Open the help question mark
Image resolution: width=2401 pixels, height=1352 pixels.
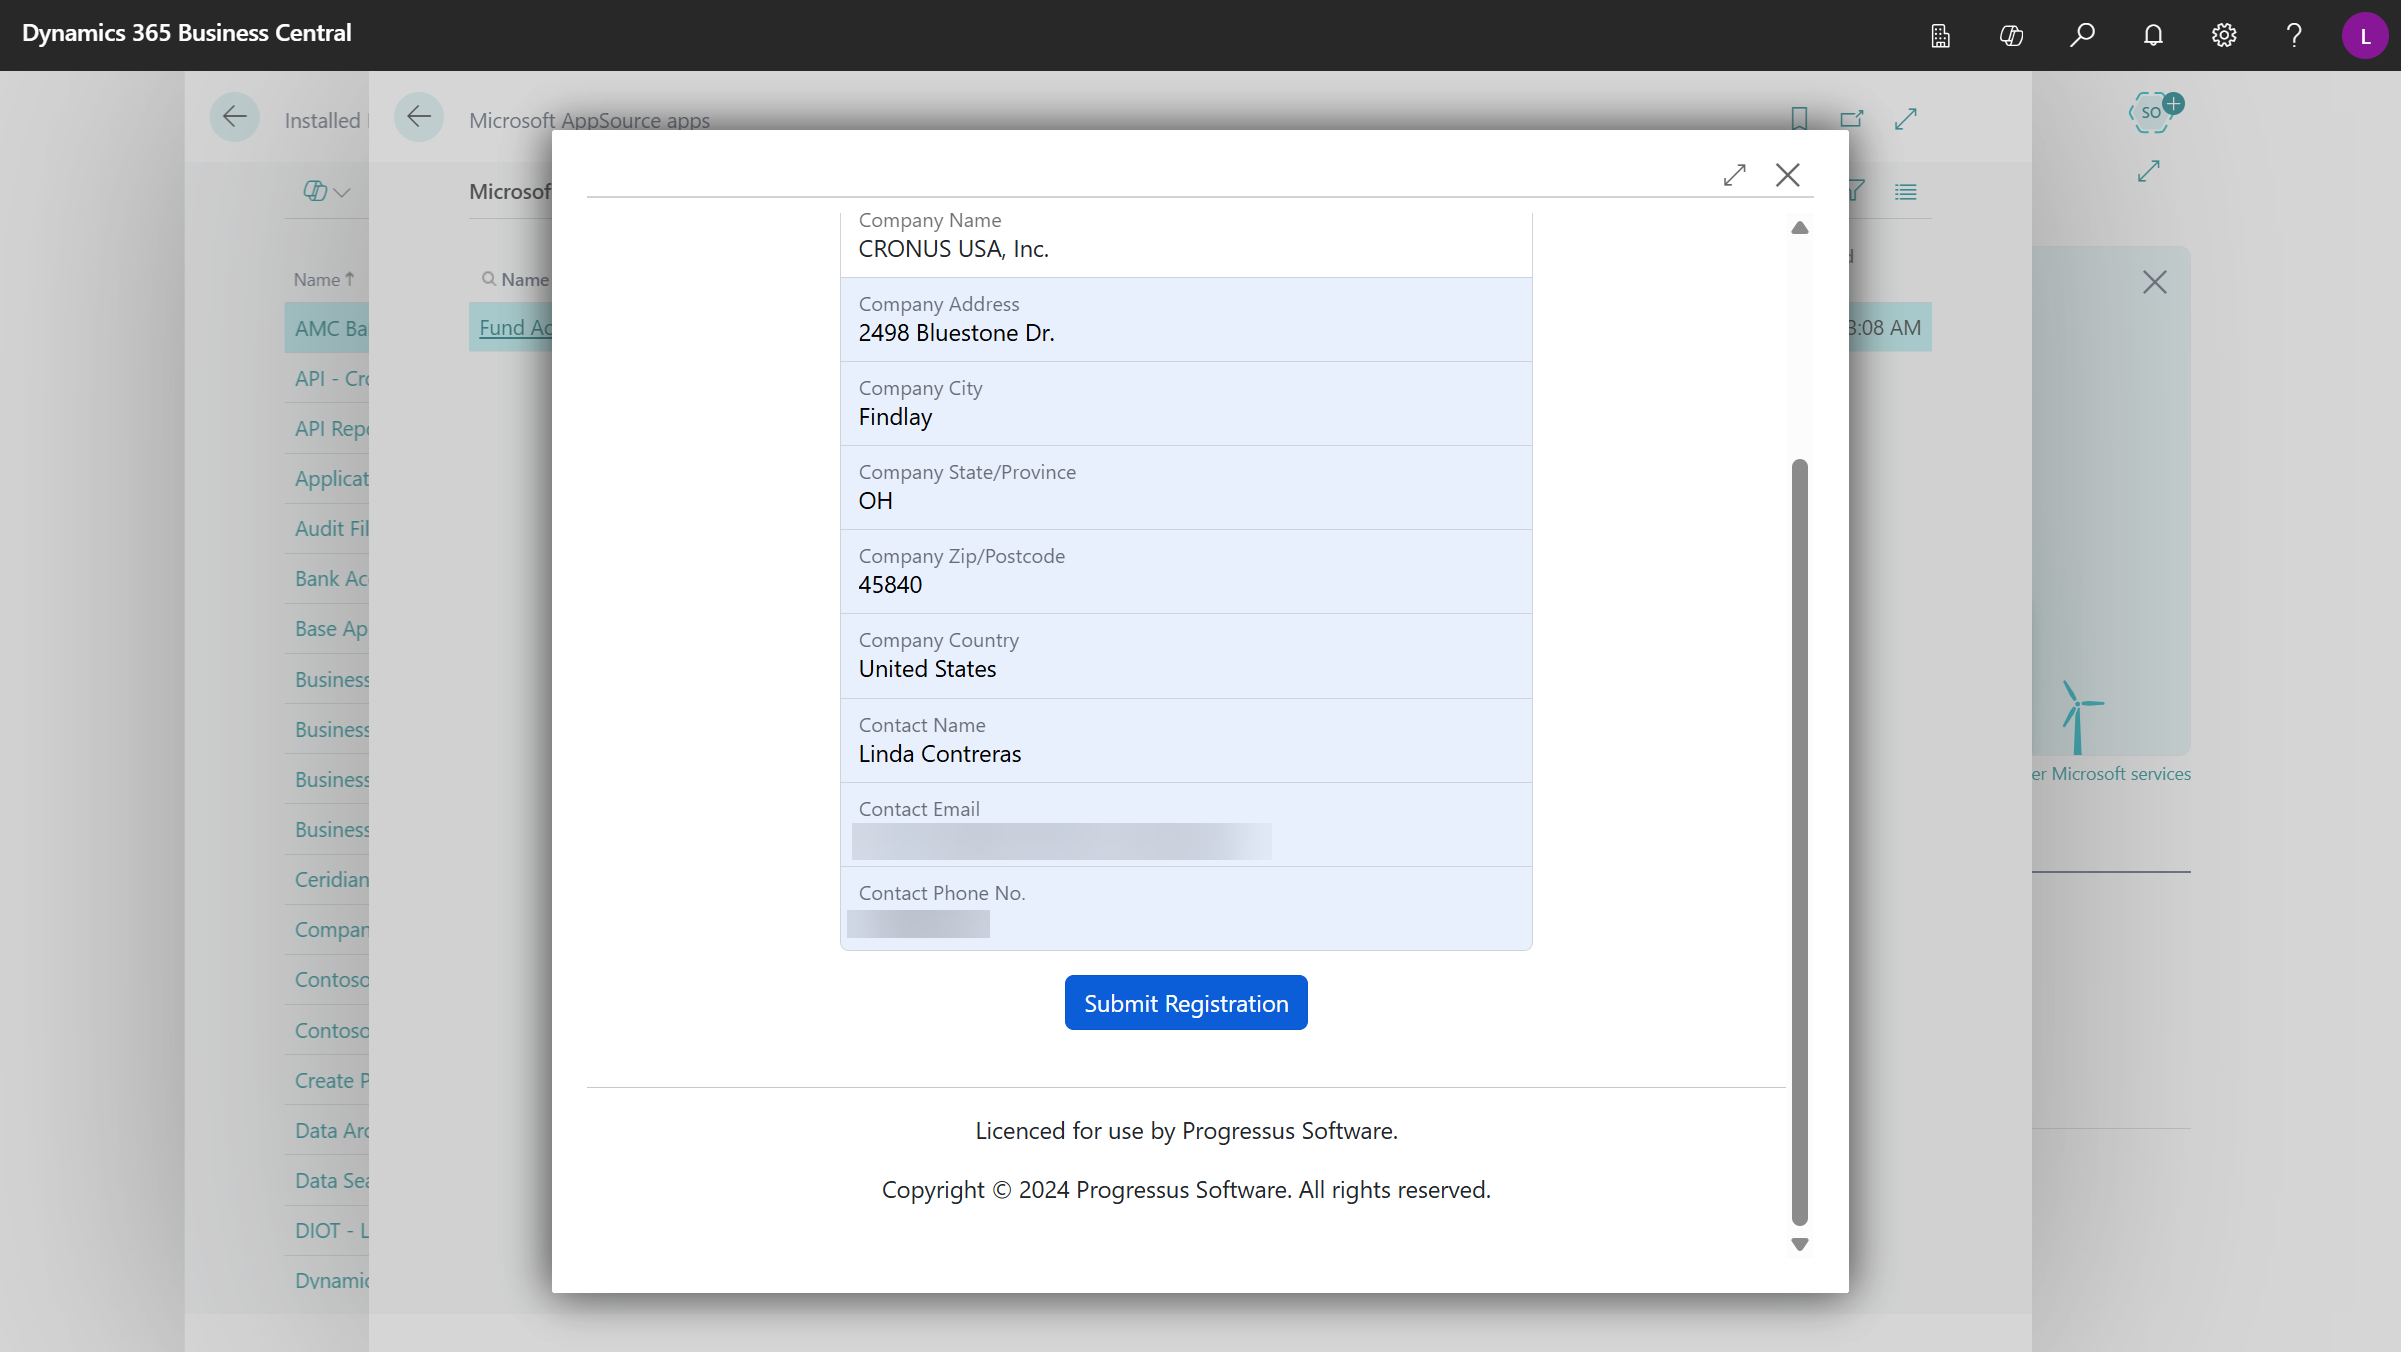(x=2294, y=35)
